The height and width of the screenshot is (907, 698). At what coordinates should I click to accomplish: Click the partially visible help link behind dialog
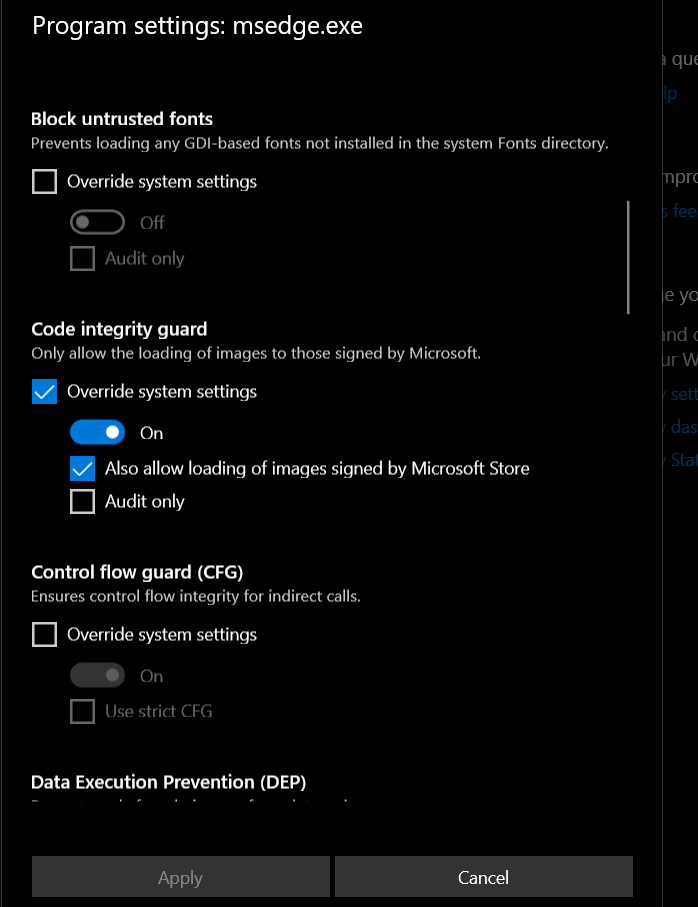670,93
